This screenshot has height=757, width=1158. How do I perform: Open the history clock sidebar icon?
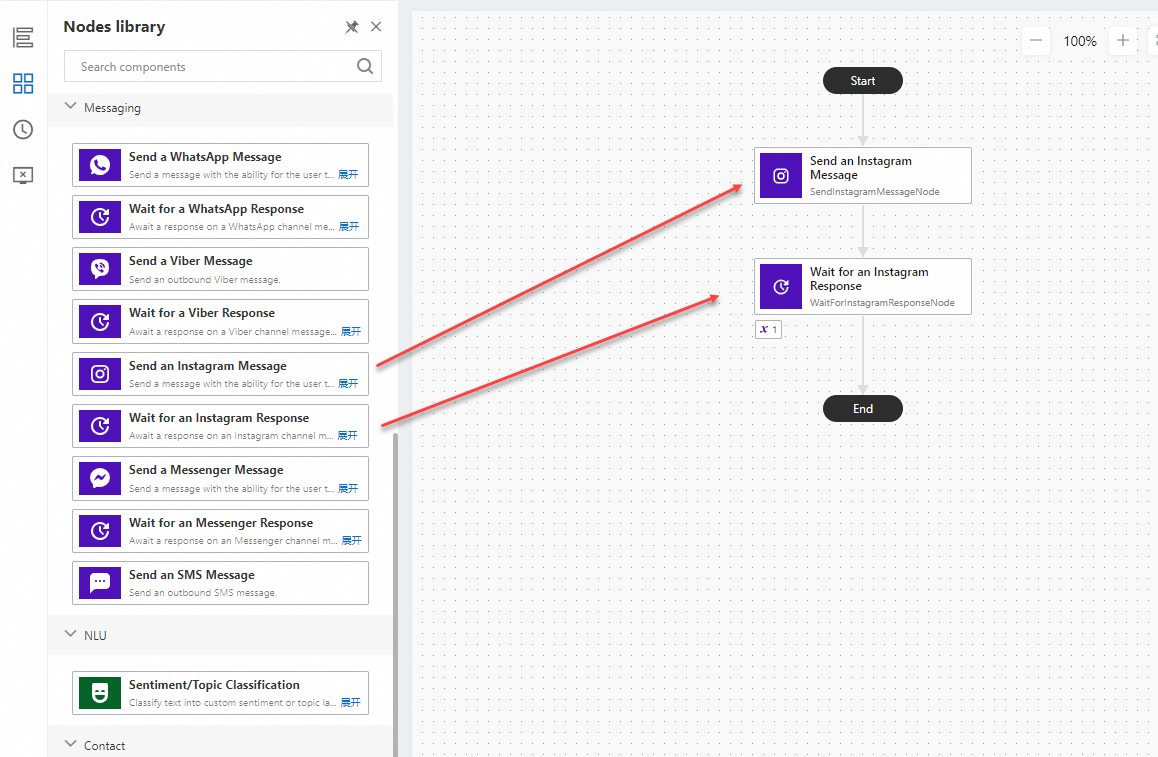point(23,129)
